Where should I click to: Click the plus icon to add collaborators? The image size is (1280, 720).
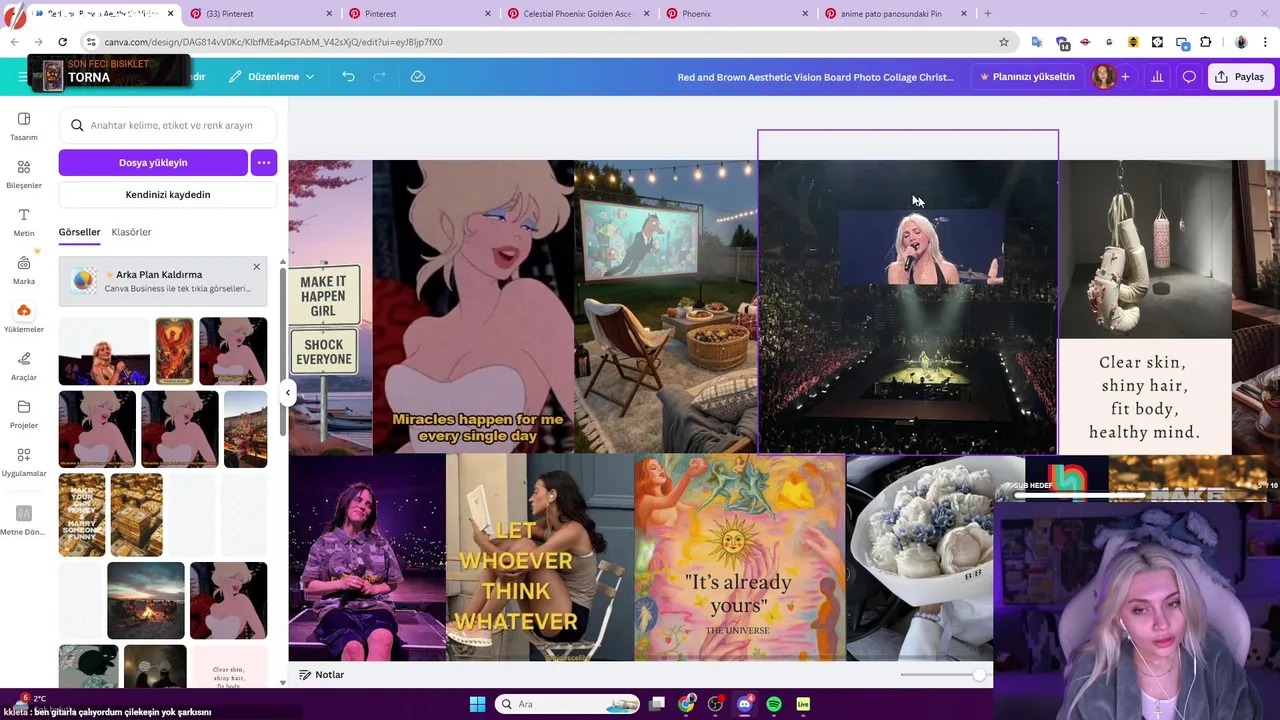point(1125,77)
